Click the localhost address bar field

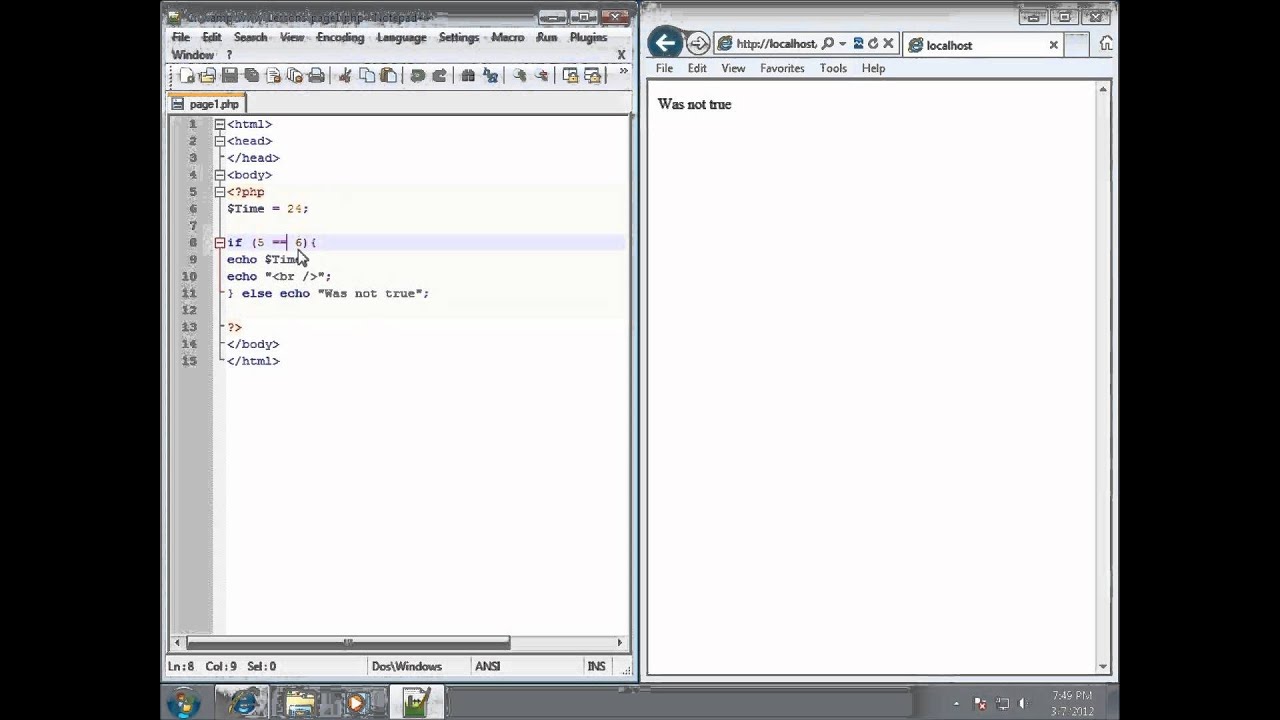(776, 44)
